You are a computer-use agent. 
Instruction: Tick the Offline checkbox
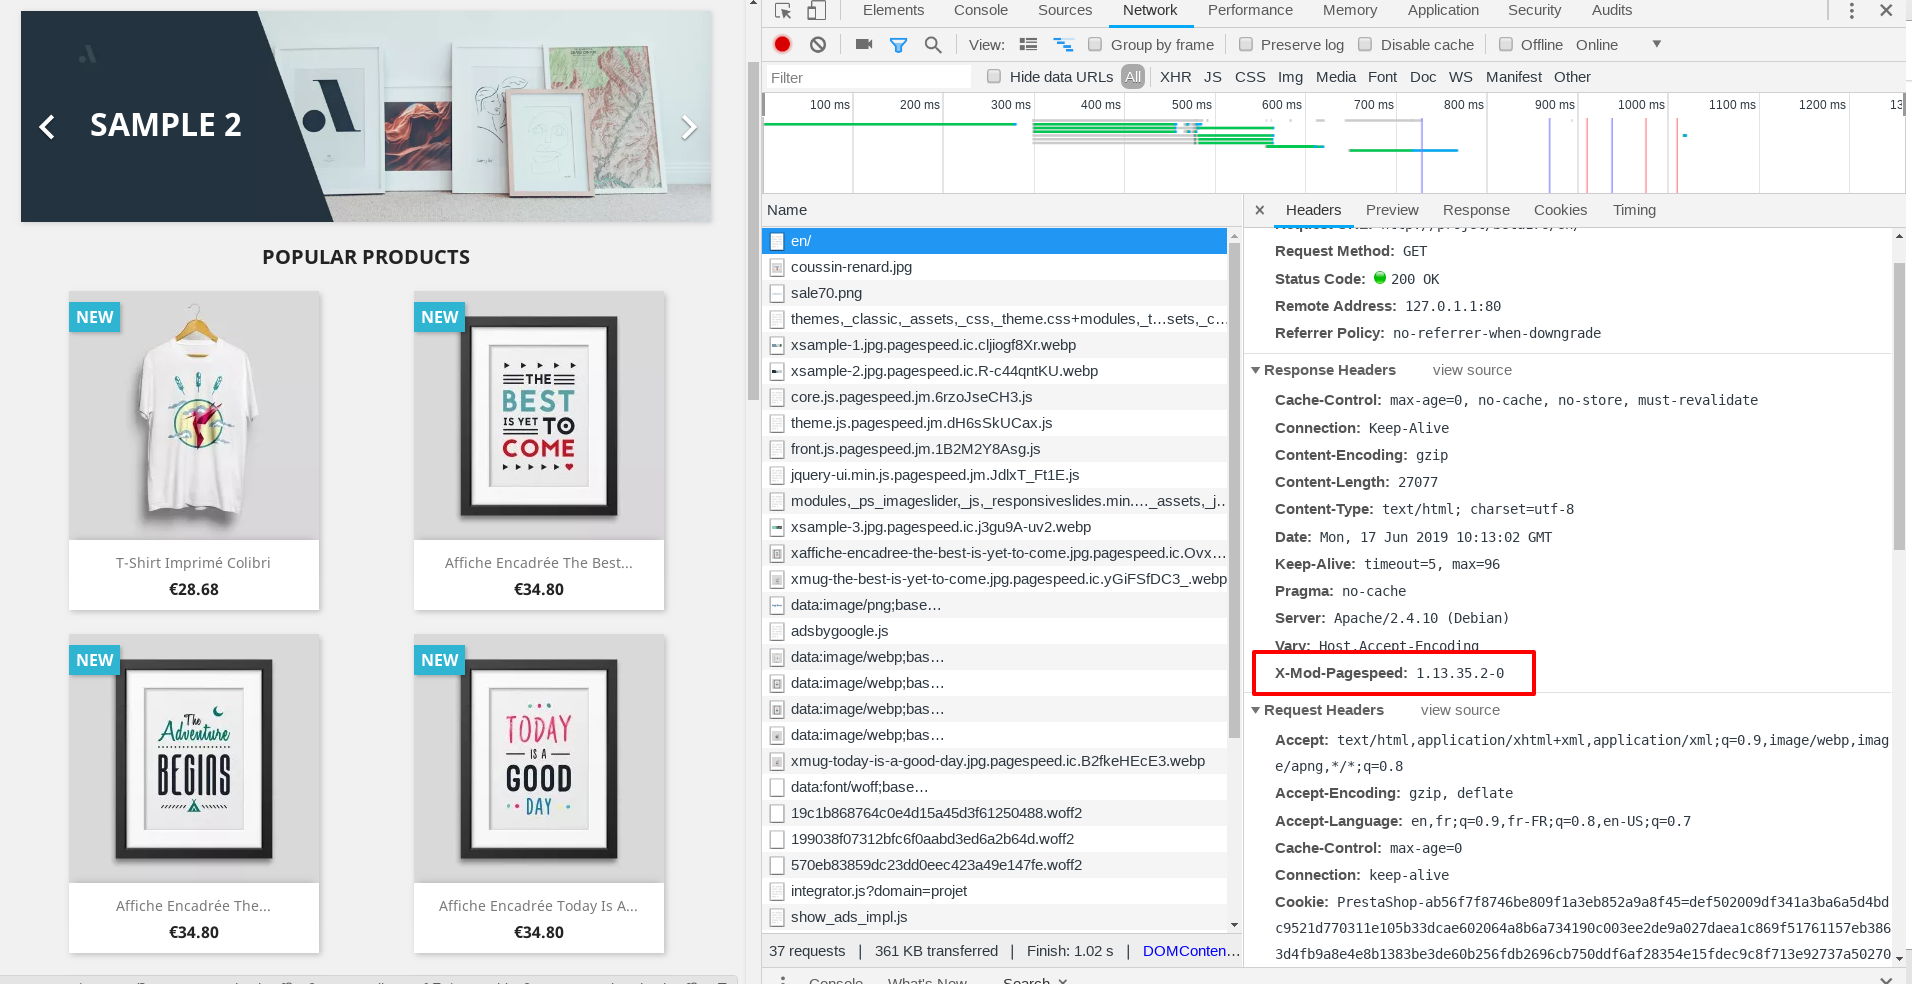1506,44
